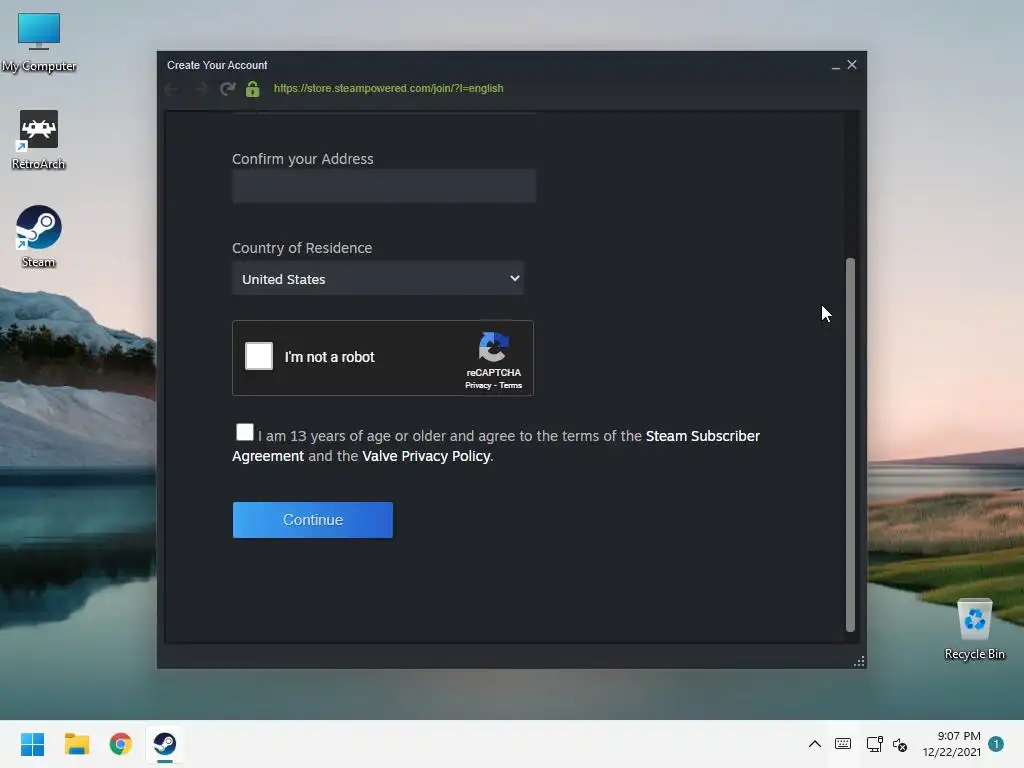Open File Explorer from taskbar
The image size is (1024, 768).
point(76,744)
